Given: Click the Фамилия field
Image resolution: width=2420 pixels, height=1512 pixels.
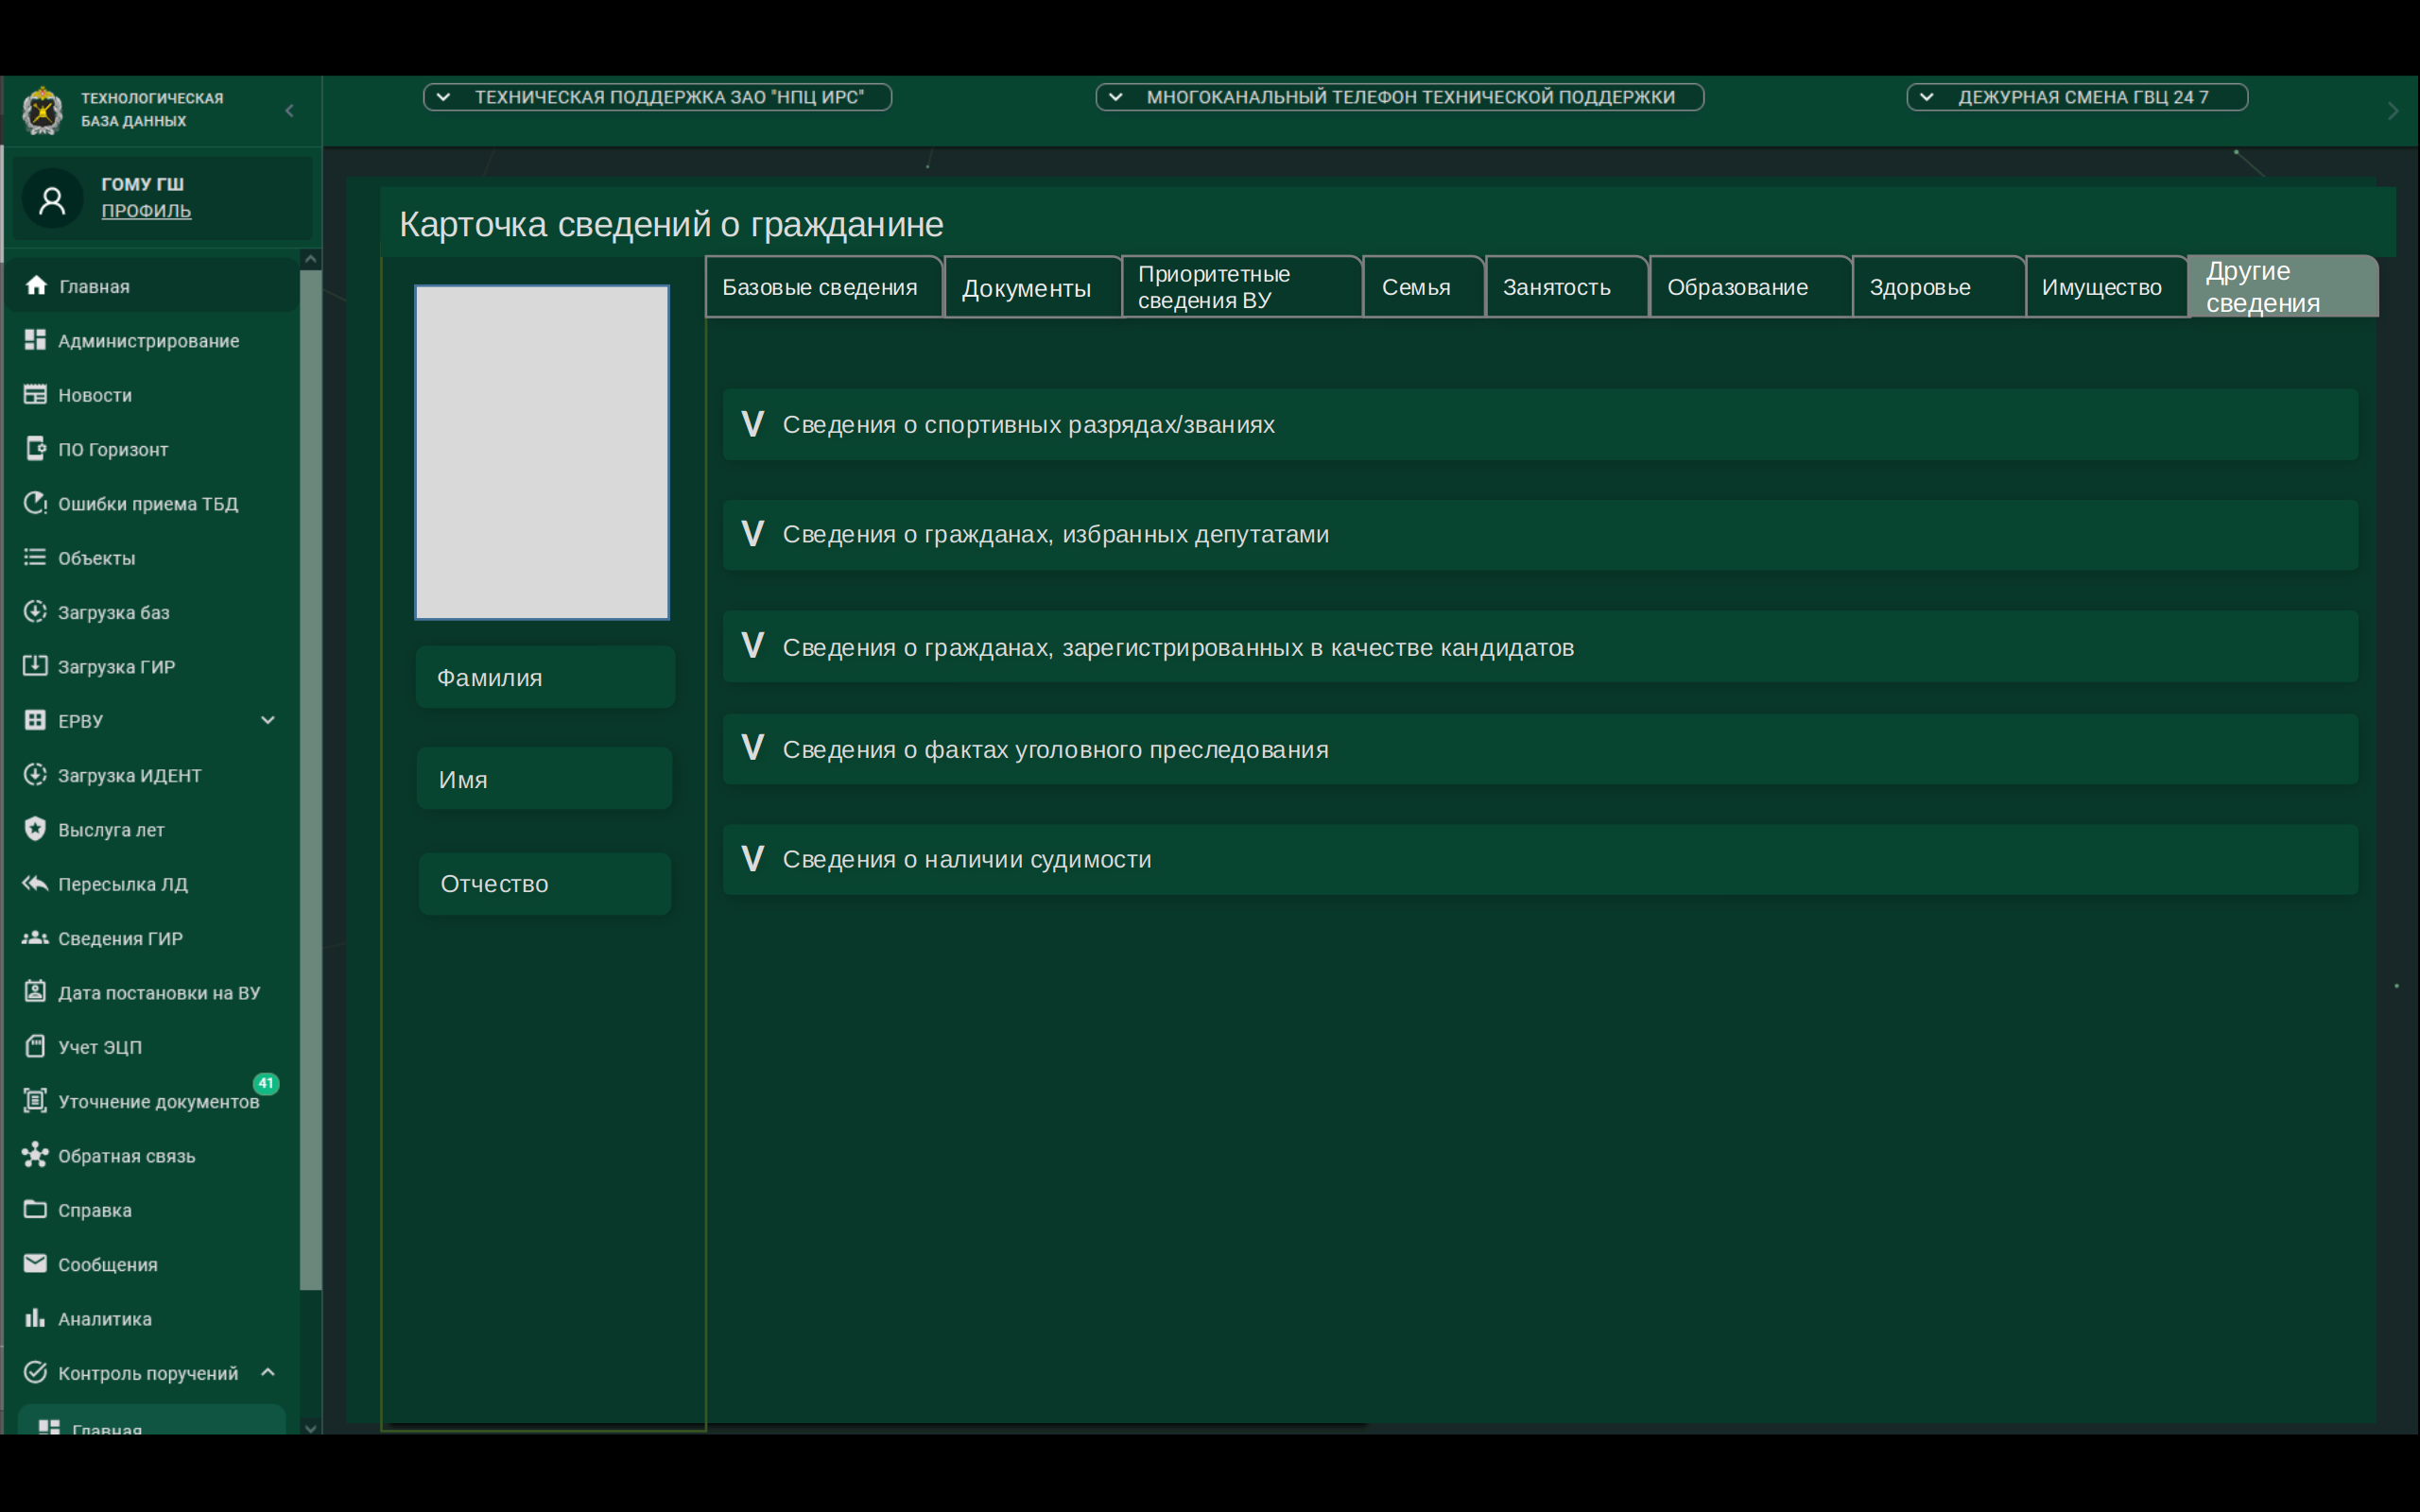Looking at the screenshot, I should 545,677.
